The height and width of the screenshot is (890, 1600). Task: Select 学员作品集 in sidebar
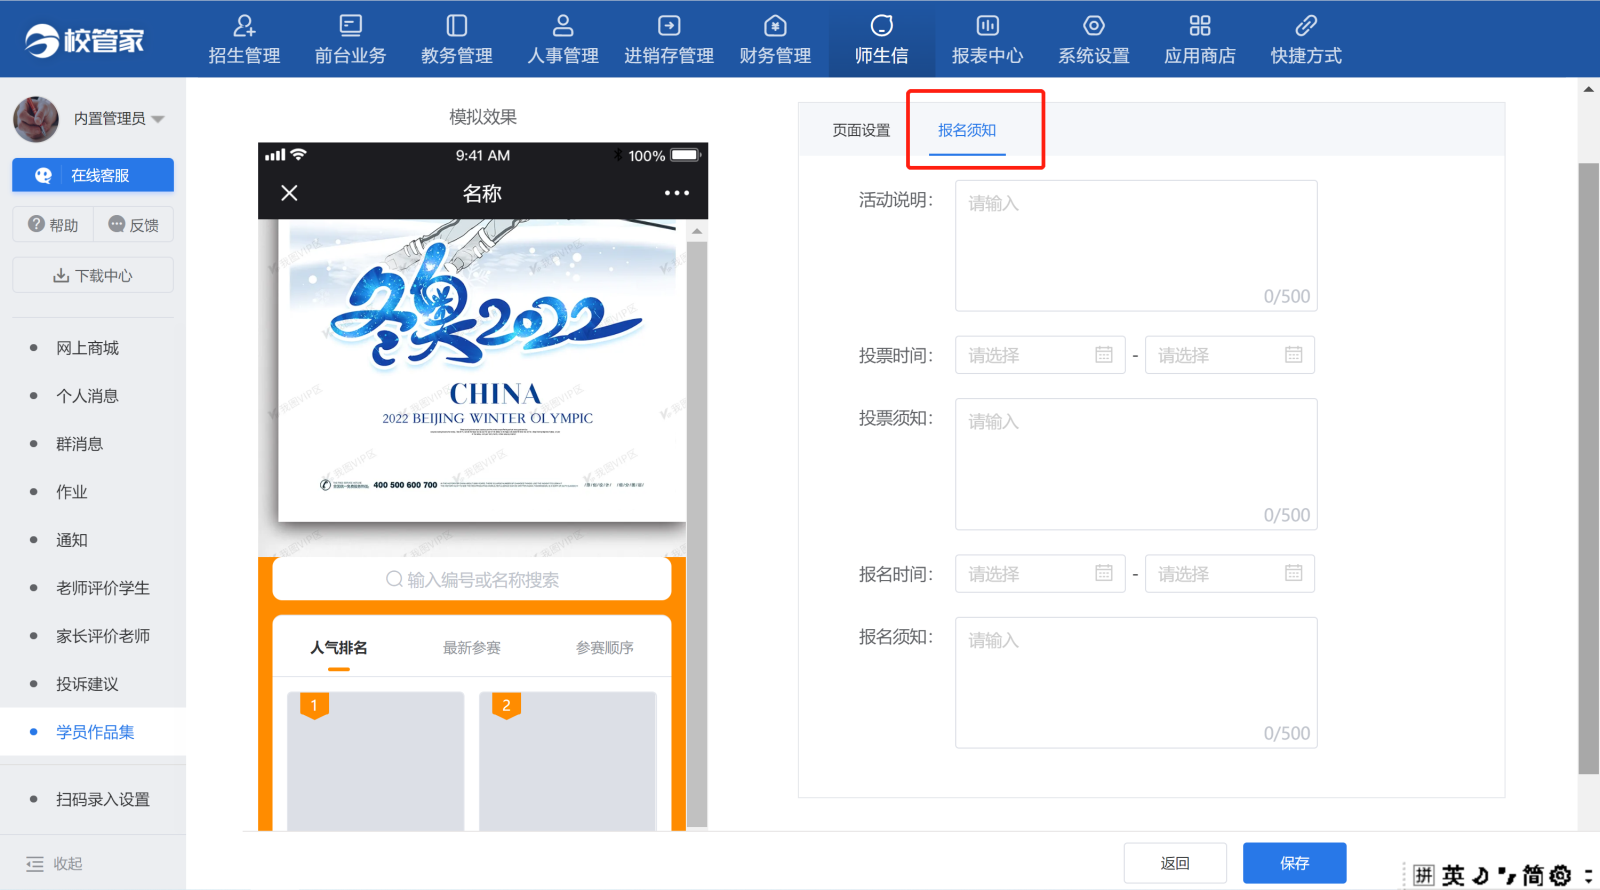[95, 732]
